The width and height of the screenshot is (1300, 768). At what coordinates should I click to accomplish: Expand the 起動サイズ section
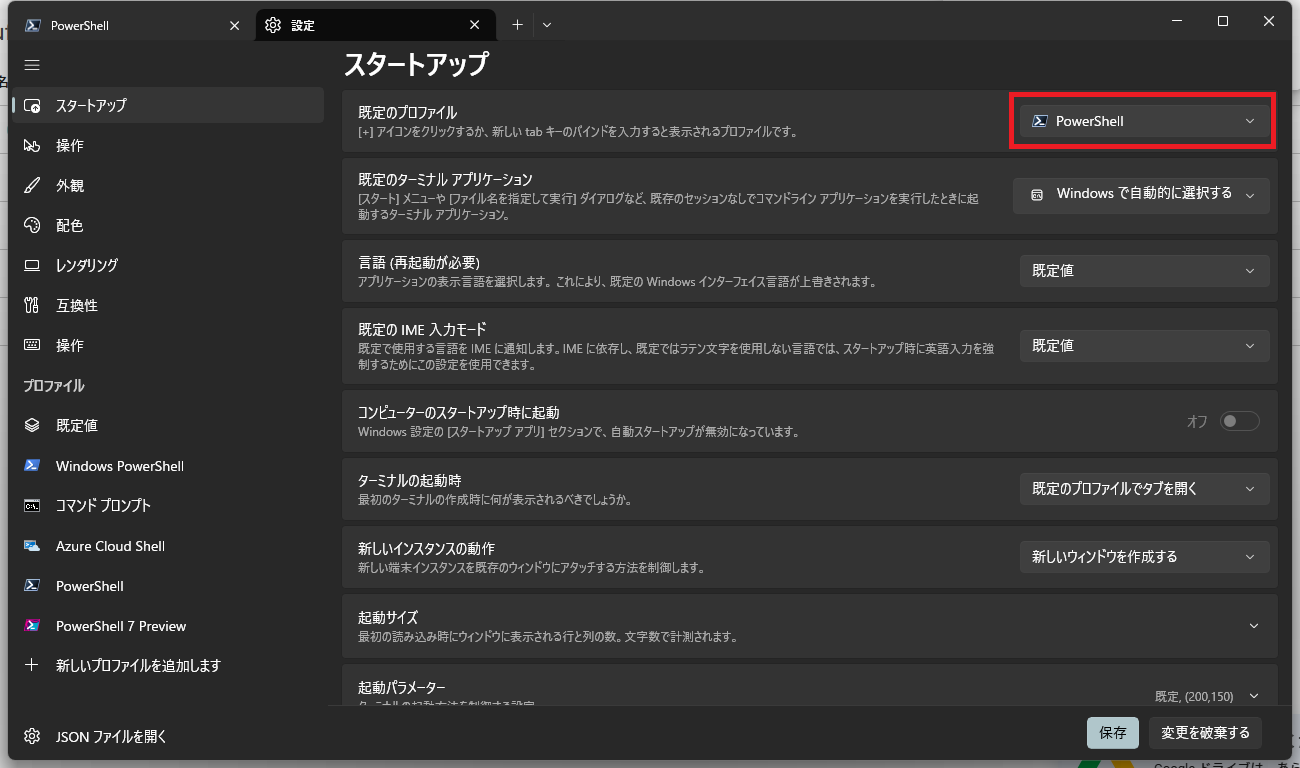pyautogui.click(x=1256, y=626)
